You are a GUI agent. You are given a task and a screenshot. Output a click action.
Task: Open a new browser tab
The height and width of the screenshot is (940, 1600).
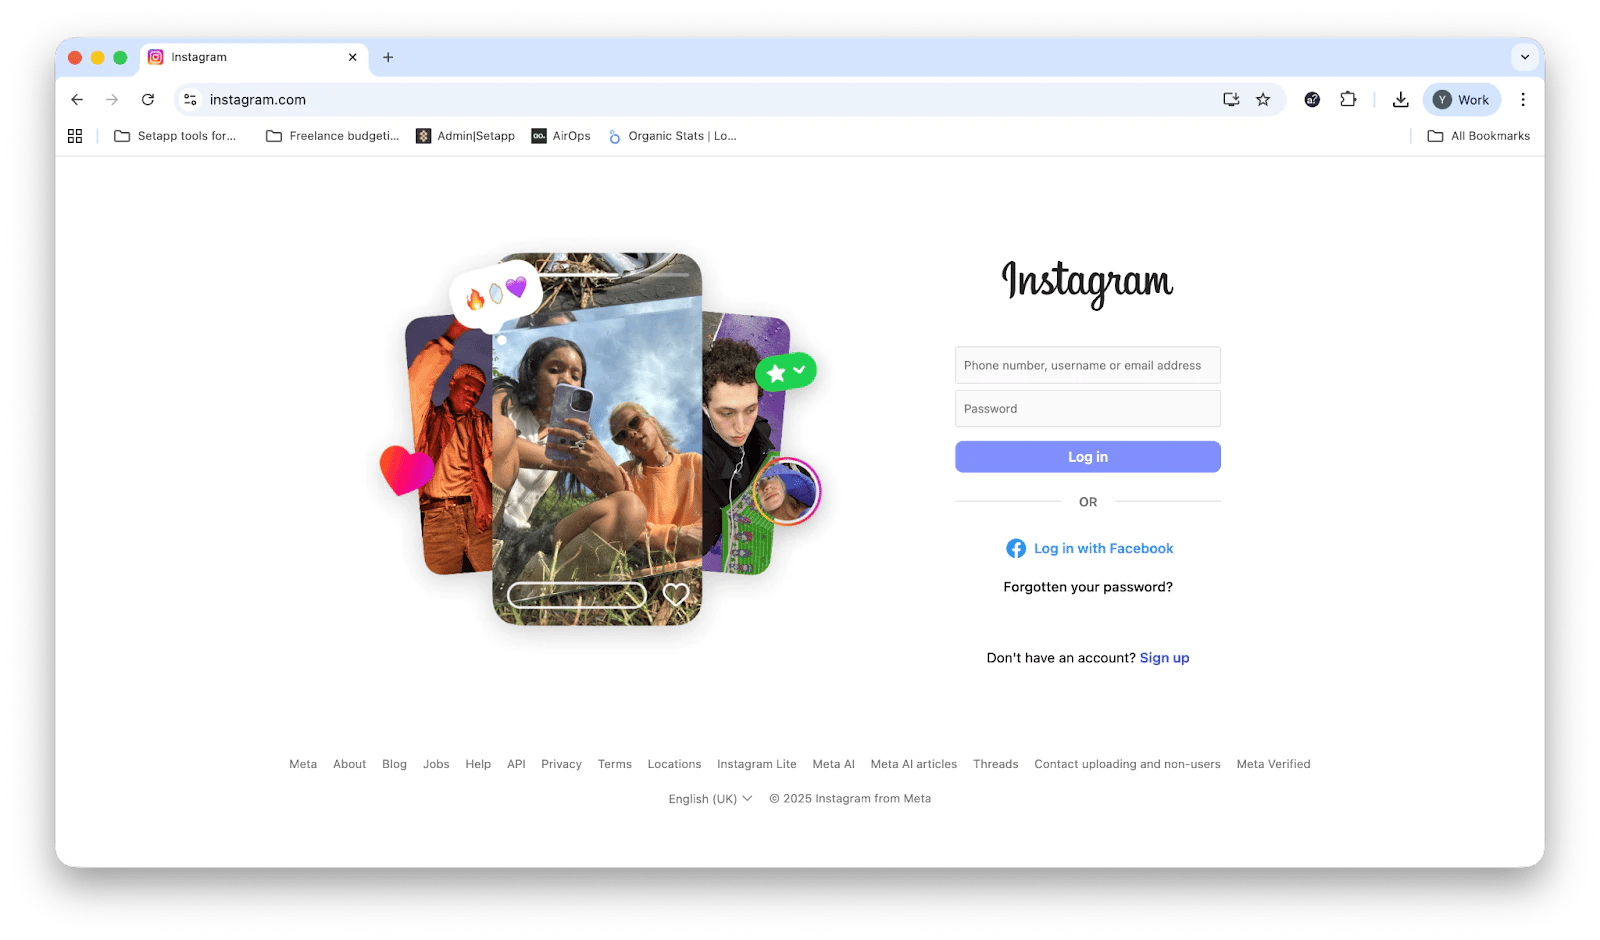click(388, 57)
